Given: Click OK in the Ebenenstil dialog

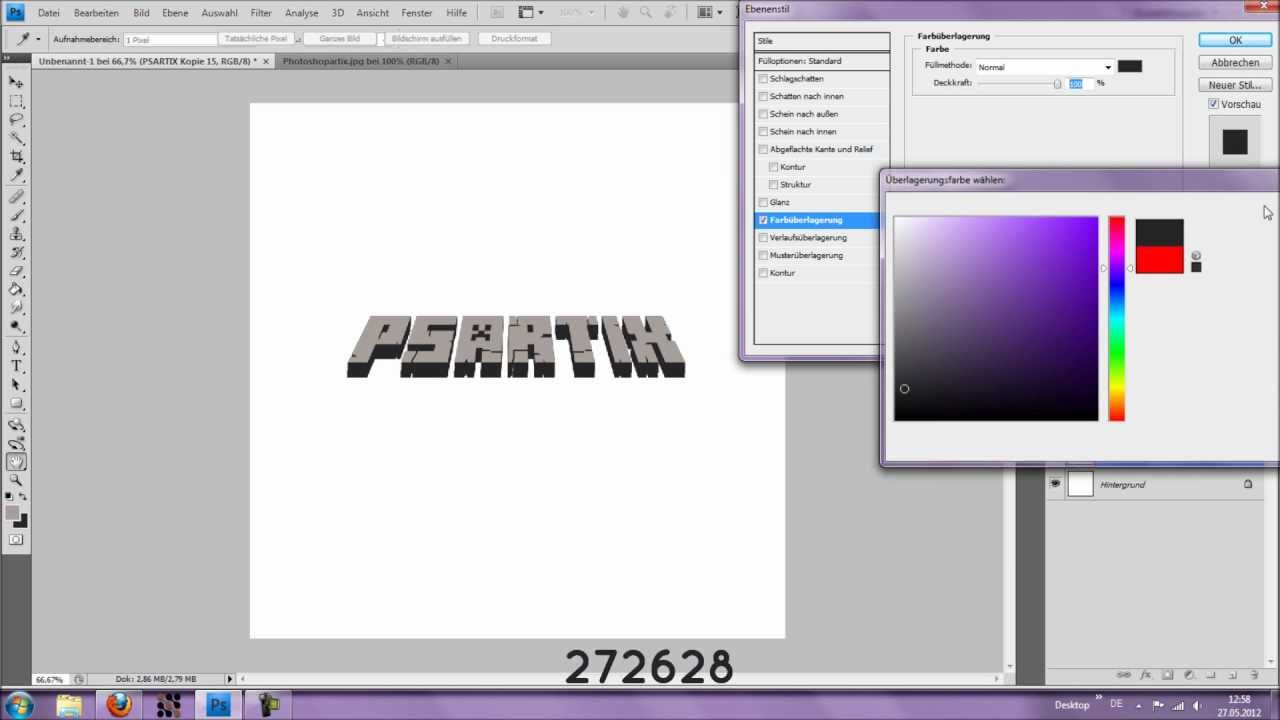Looking at the screenshot, I should (1235, 40).
